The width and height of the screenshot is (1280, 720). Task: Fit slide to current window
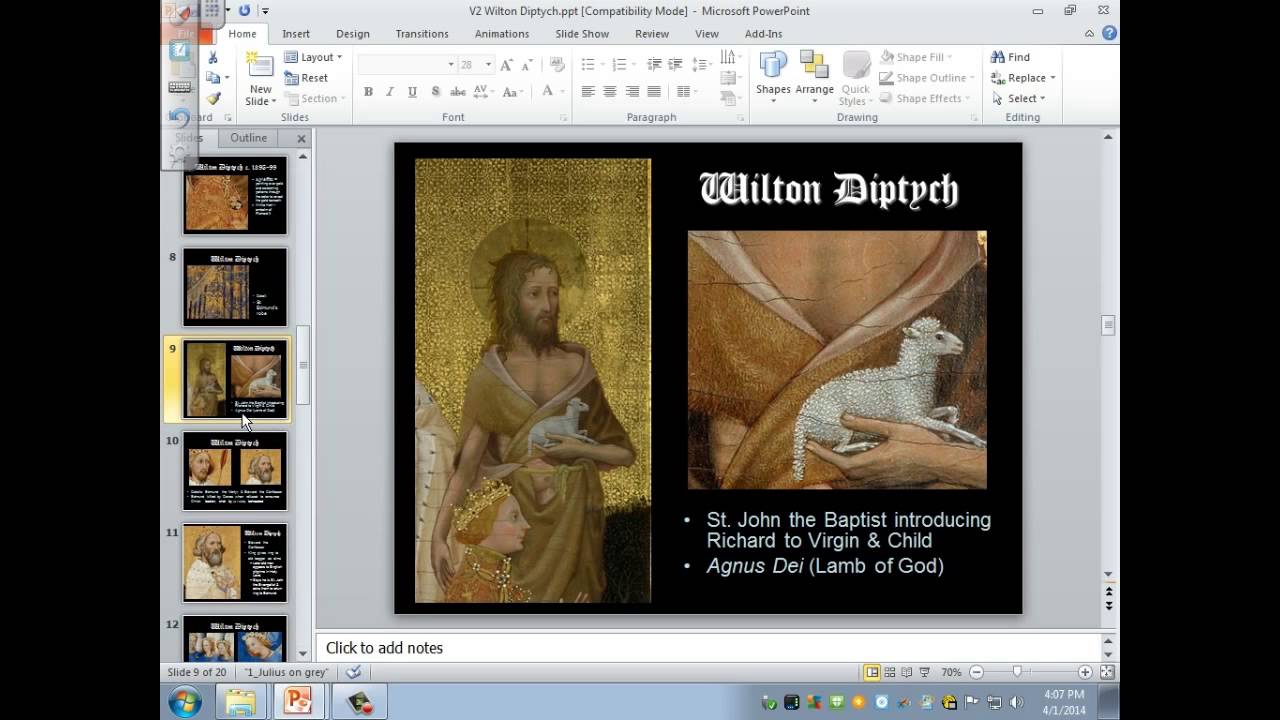(x=1107, y=673)
